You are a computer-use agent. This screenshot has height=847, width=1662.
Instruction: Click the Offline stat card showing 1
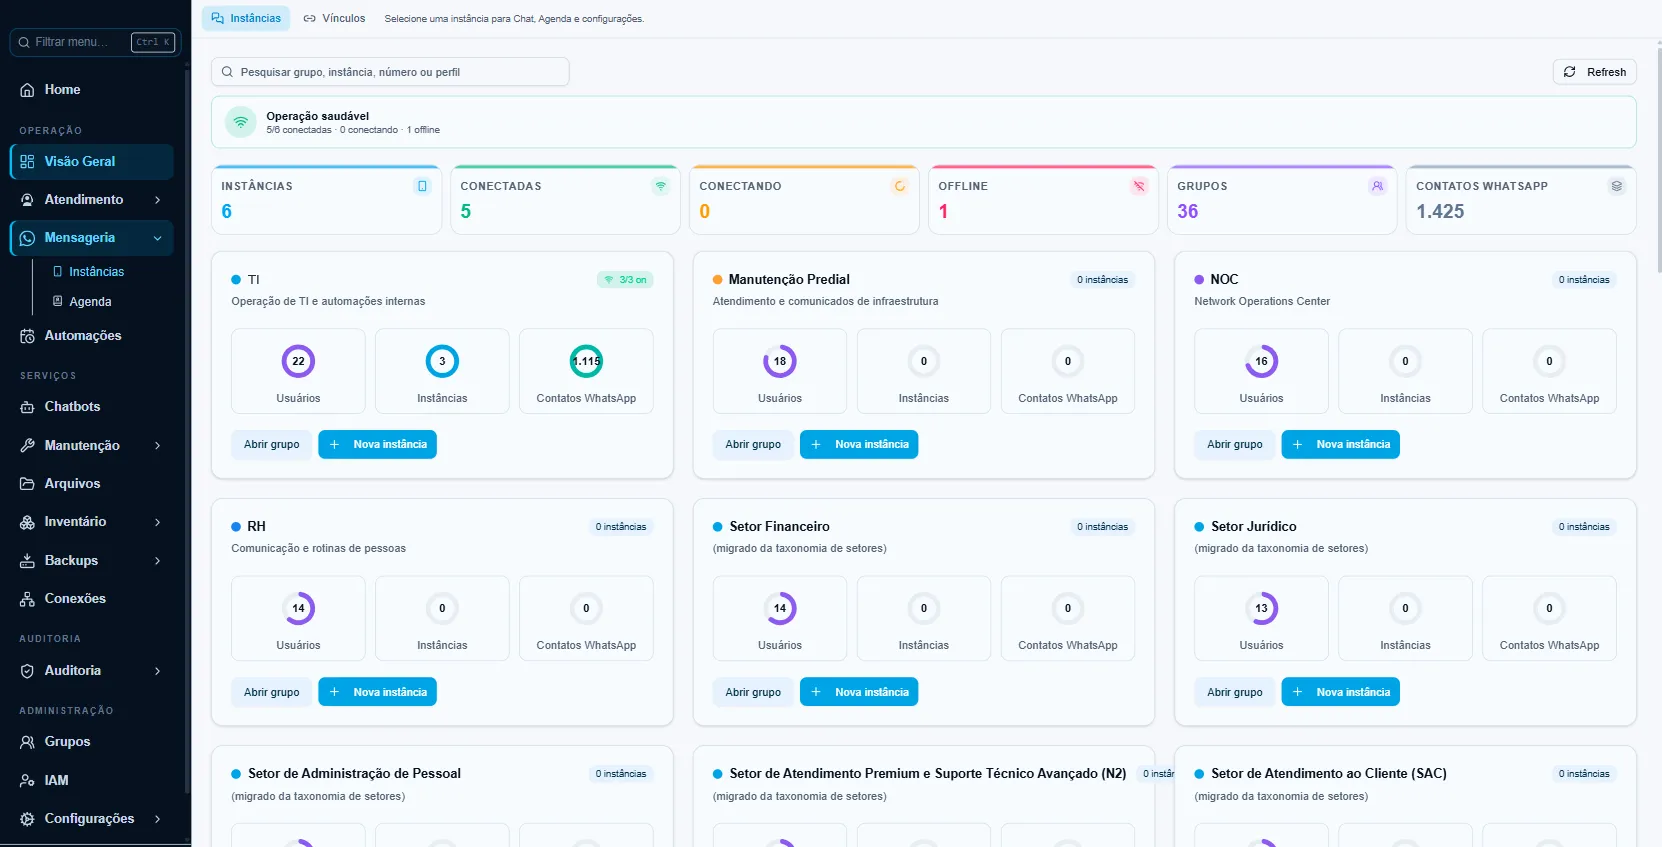point(1043,200)
